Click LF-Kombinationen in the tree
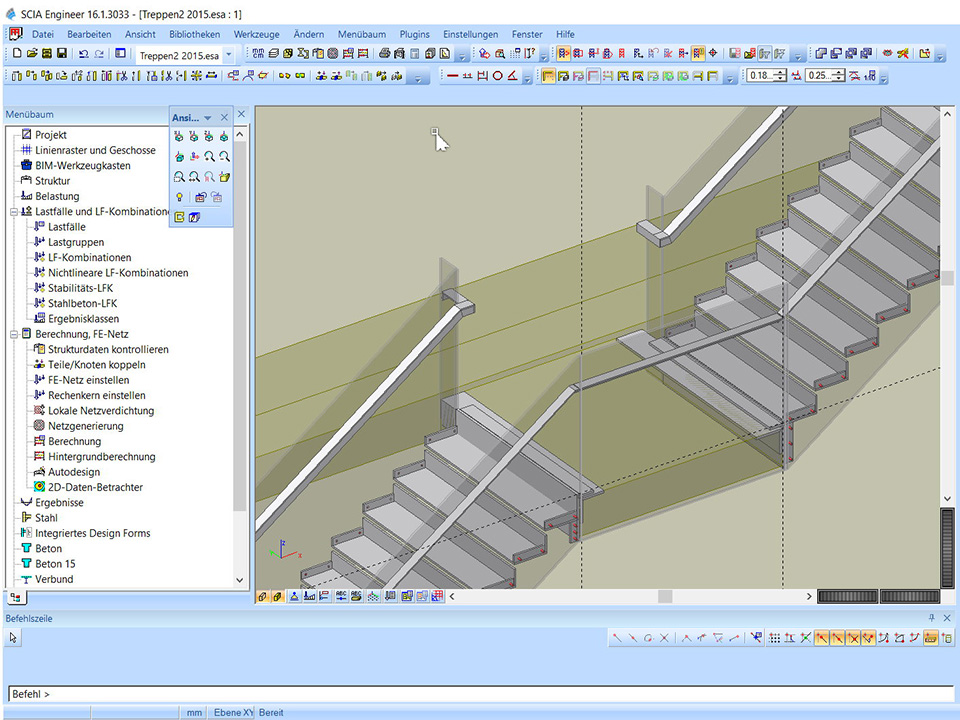Viewport: 960px width, 720px height. [x=89, y=258]
